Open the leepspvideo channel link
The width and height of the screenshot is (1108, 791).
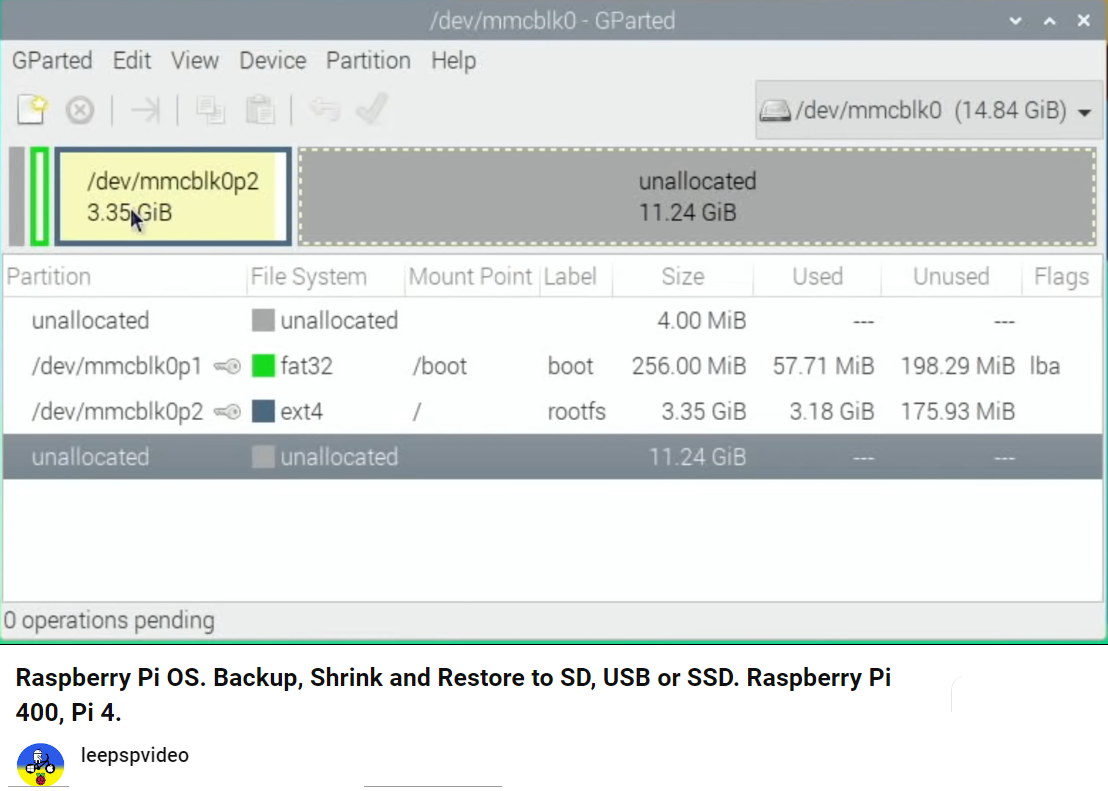(x=134, y=755)
